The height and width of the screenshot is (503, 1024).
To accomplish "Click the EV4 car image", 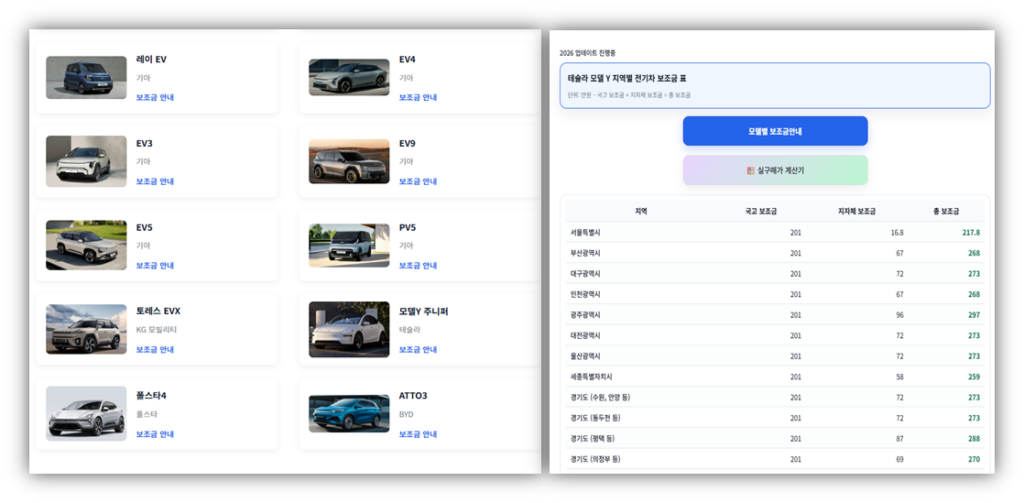I will (349, 77).
